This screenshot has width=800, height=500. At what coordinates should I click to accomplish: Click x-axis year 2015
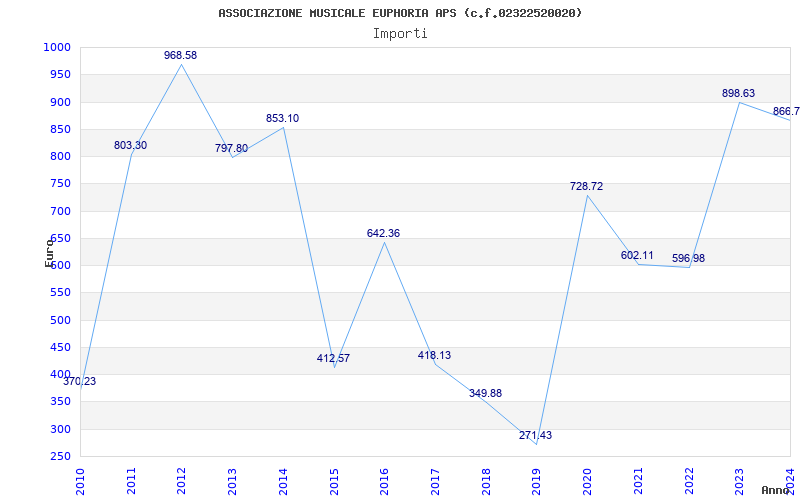[x=334, y=481]
